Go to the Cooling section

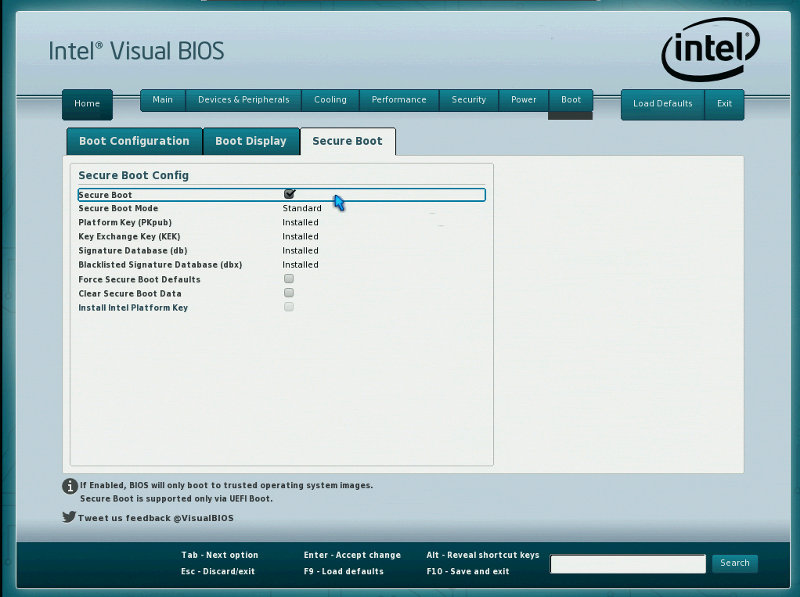[330, 99]
